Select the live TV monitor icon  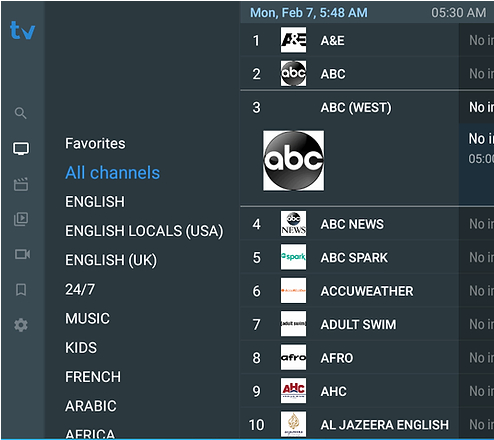[21, 149]
